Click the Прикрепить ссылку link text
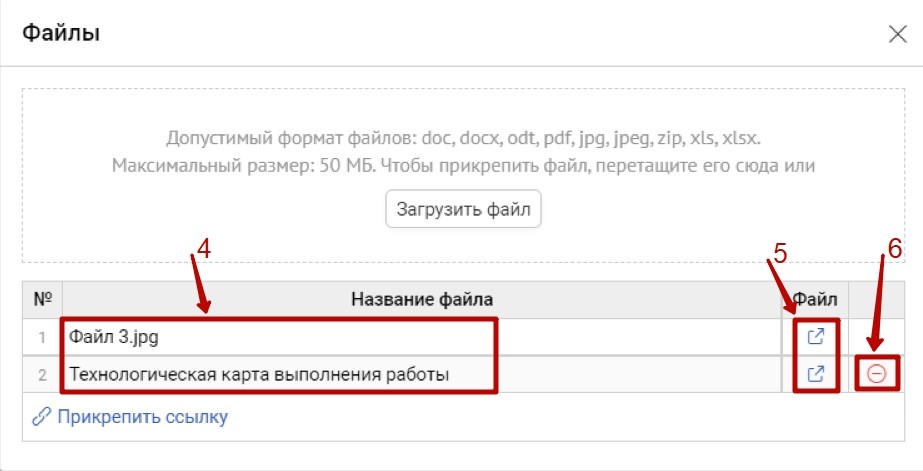 coord(142,417)
